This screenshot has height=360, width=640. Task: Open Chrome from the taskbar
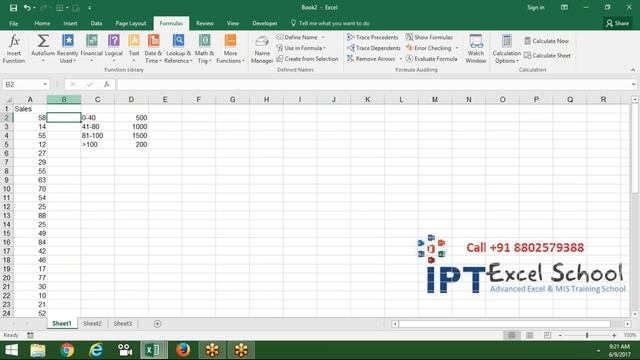point(67,350)
